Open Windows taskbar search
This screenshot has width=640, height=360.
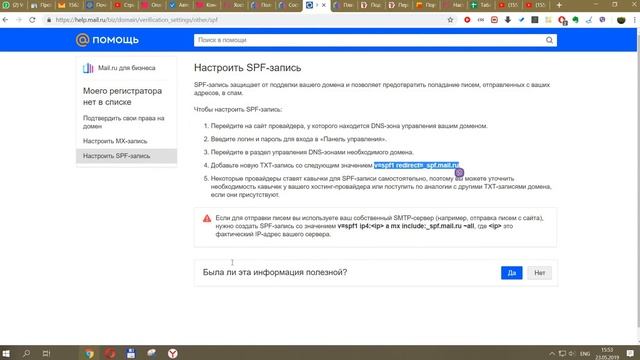pos(27,353)
